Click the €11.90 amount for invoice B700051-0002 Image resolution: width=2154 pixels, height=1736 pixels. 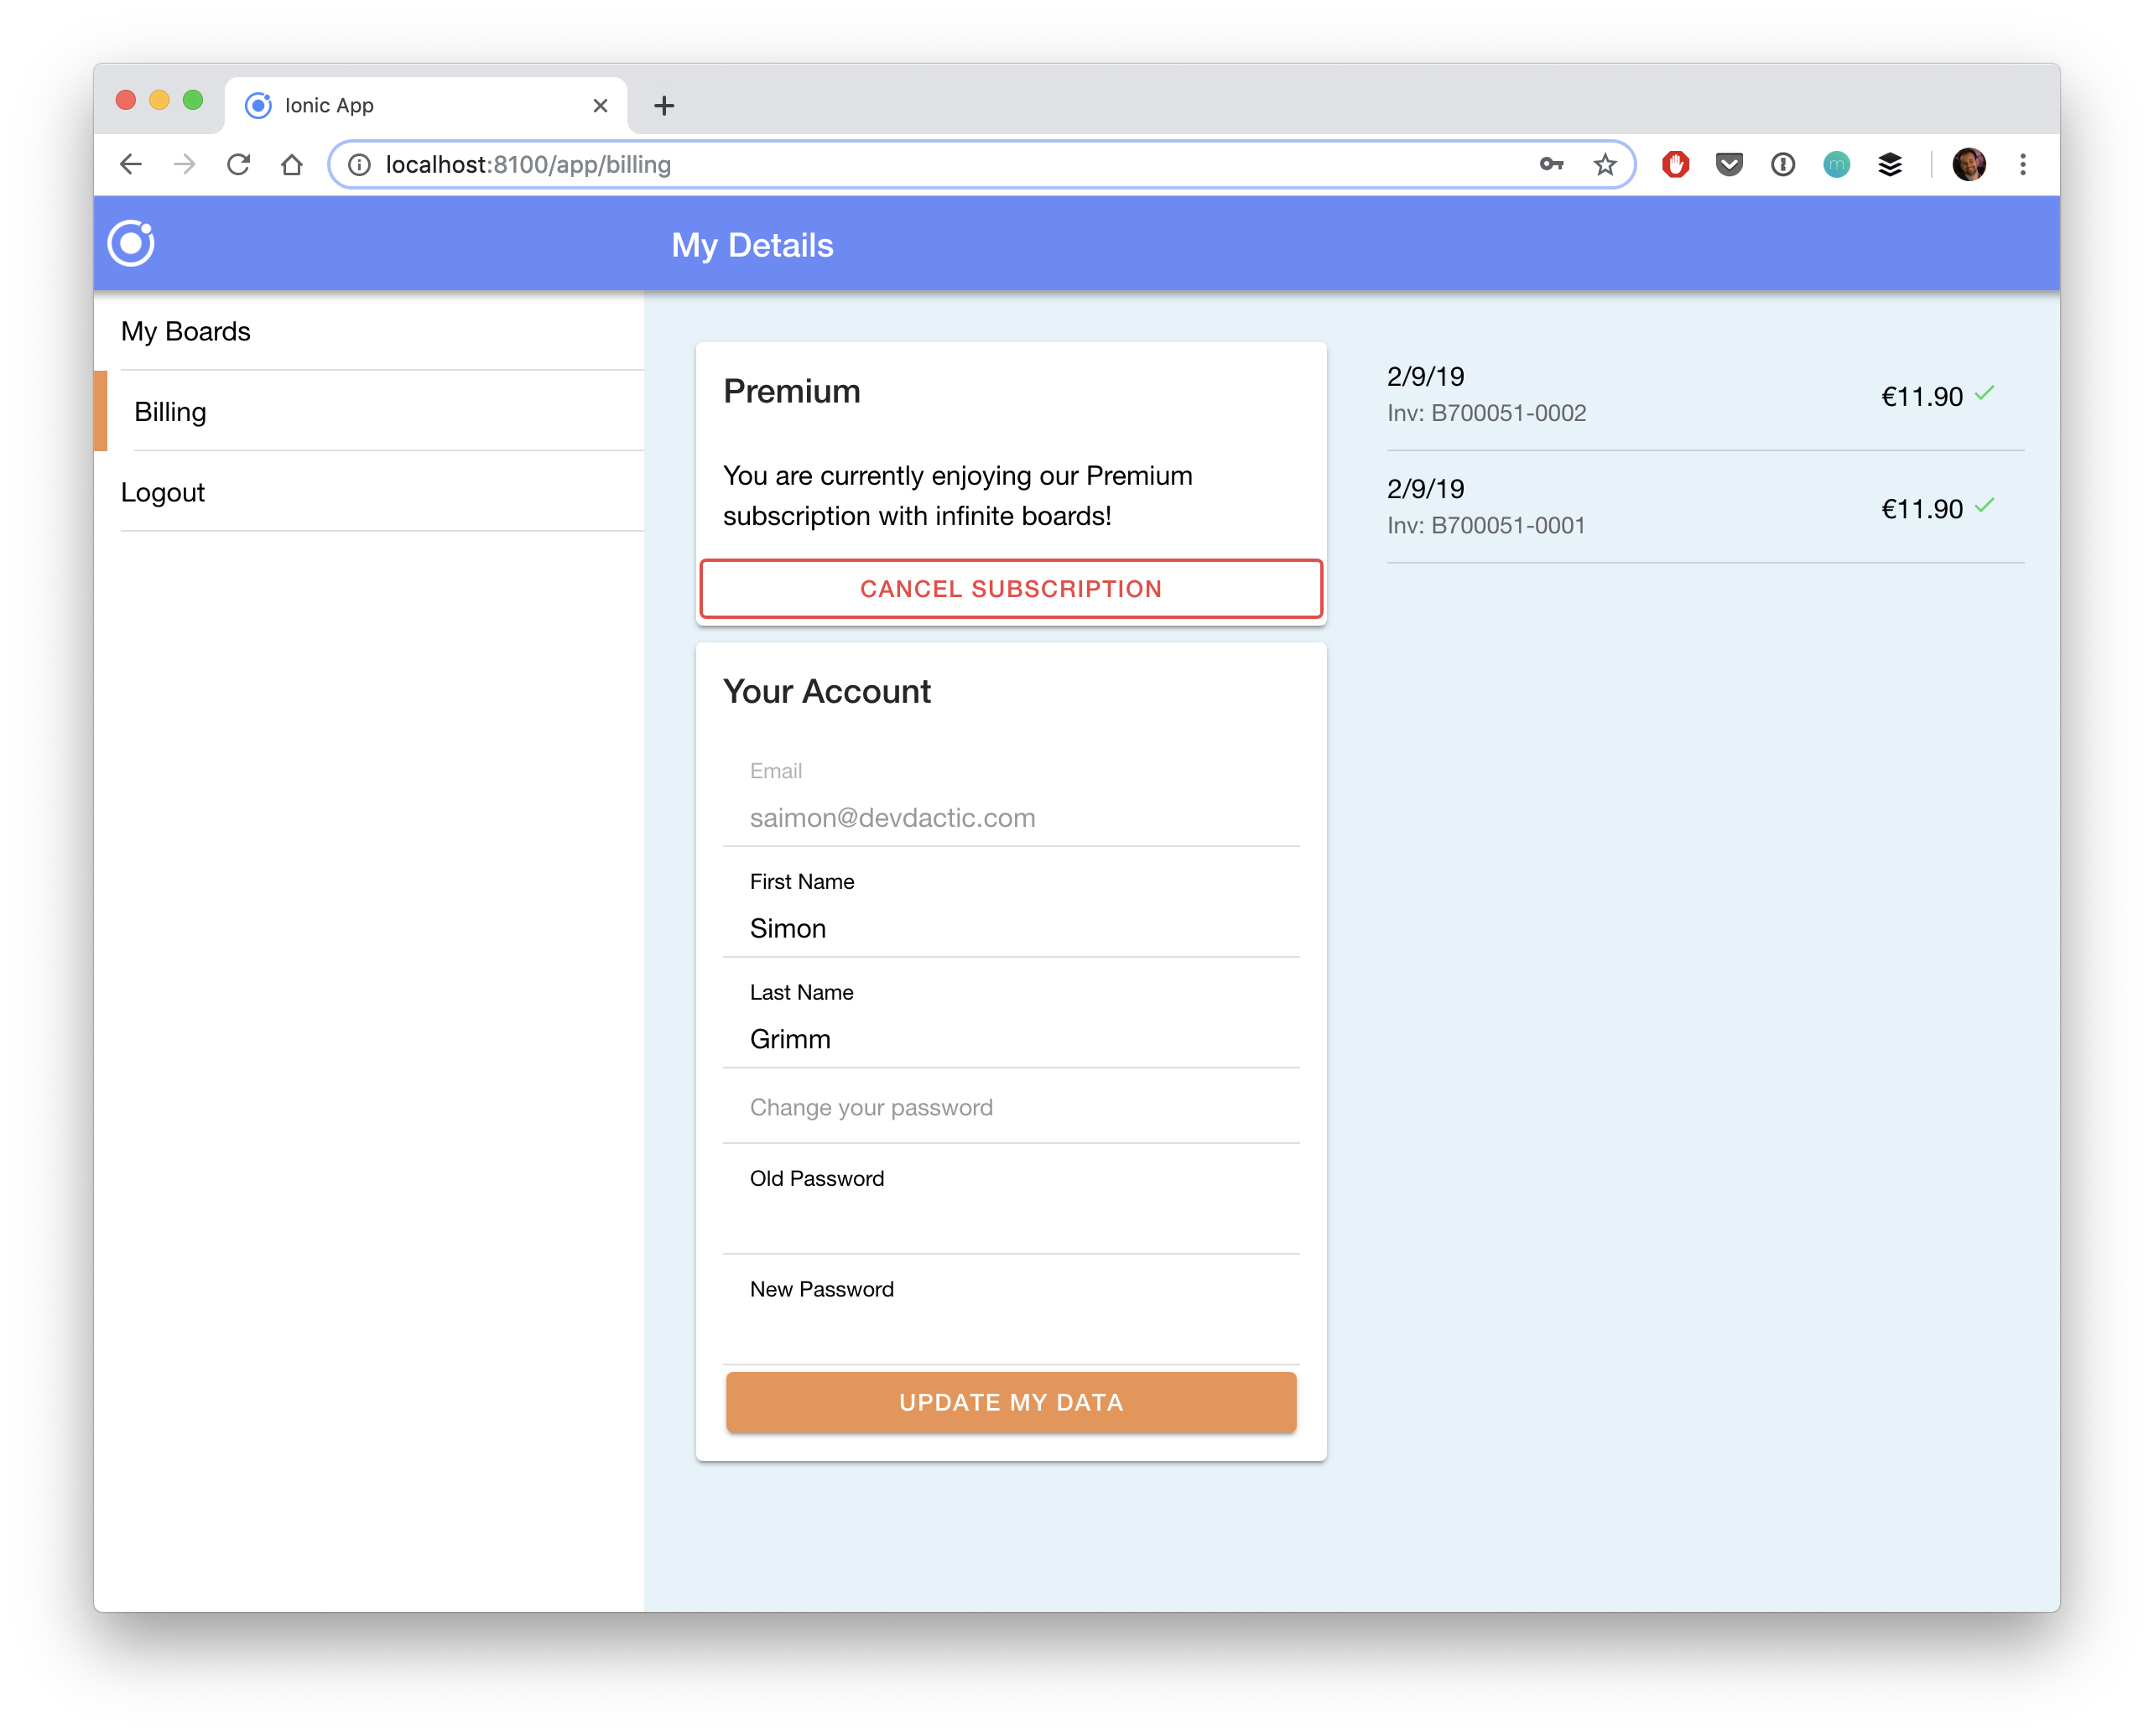(1922, 397)
